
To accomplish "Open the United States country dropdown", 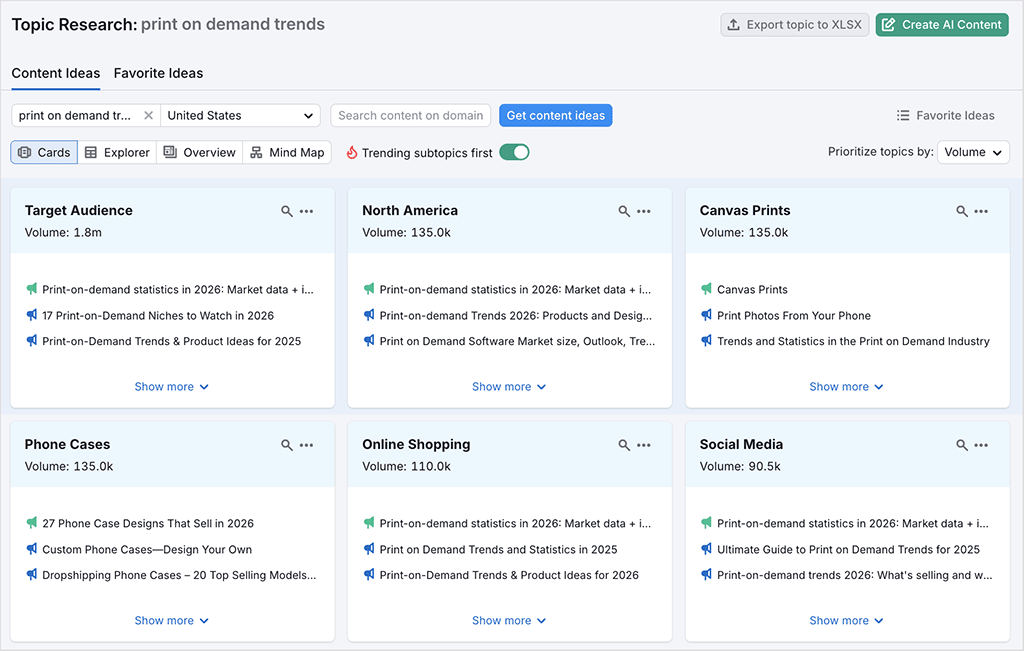I will pos(240,115).
